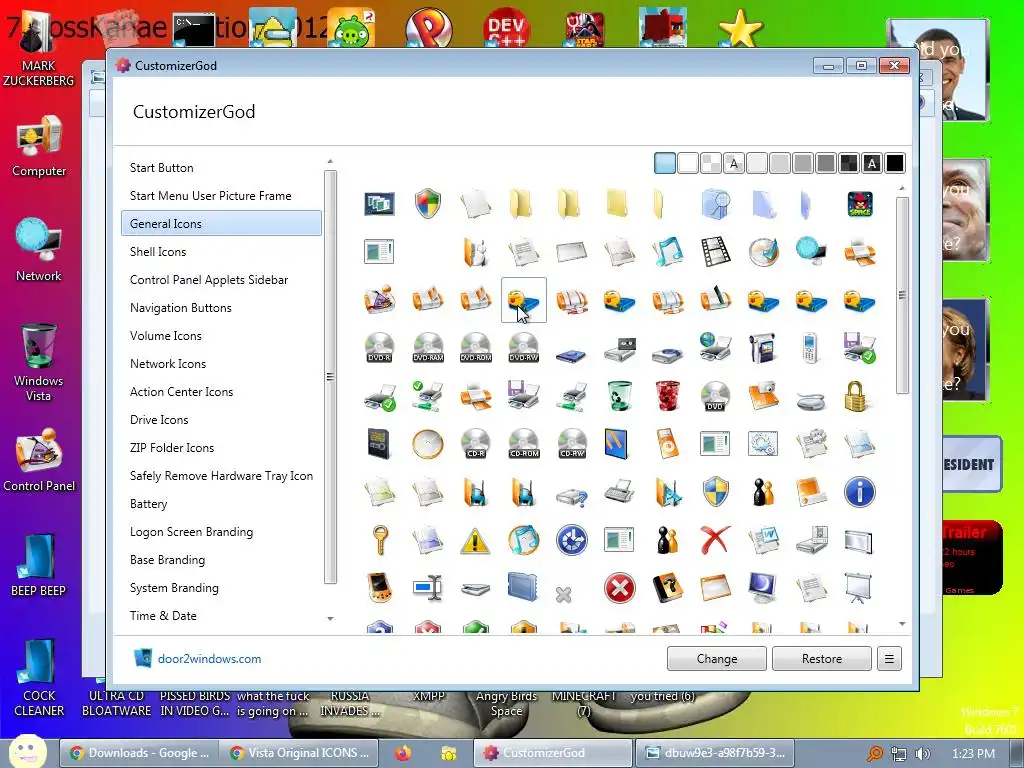1024x768 pixels.
Task: Select the film strip video icon
Action: 715,252
